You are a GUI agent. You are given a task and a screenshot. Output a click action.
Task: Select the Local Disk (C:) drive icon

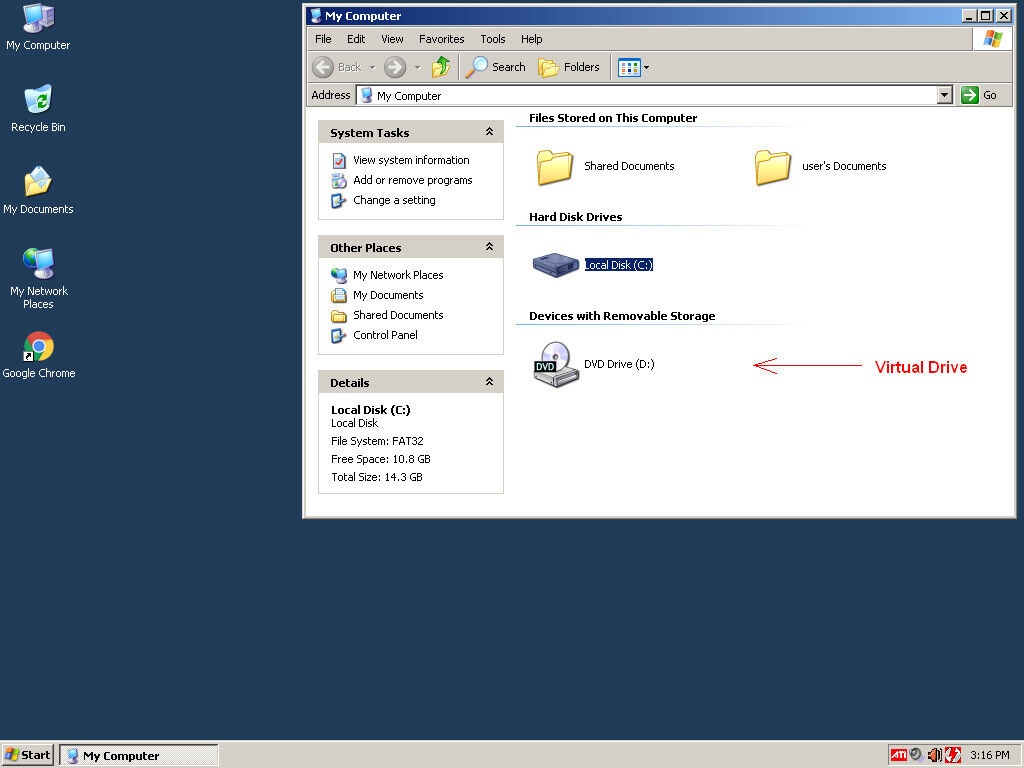[x=556, y=265]
